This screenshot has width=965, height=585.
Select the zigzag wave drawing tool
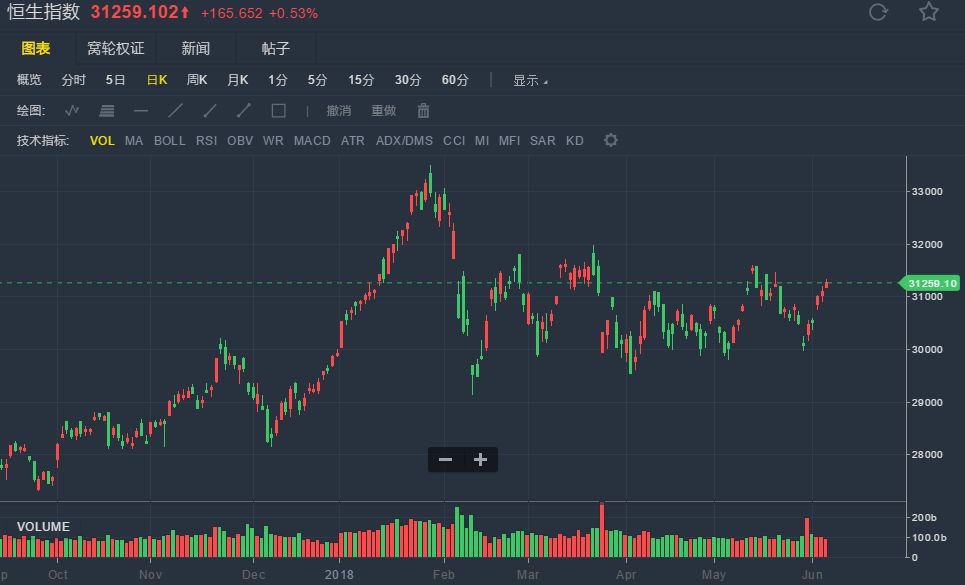tap(72, 110)
